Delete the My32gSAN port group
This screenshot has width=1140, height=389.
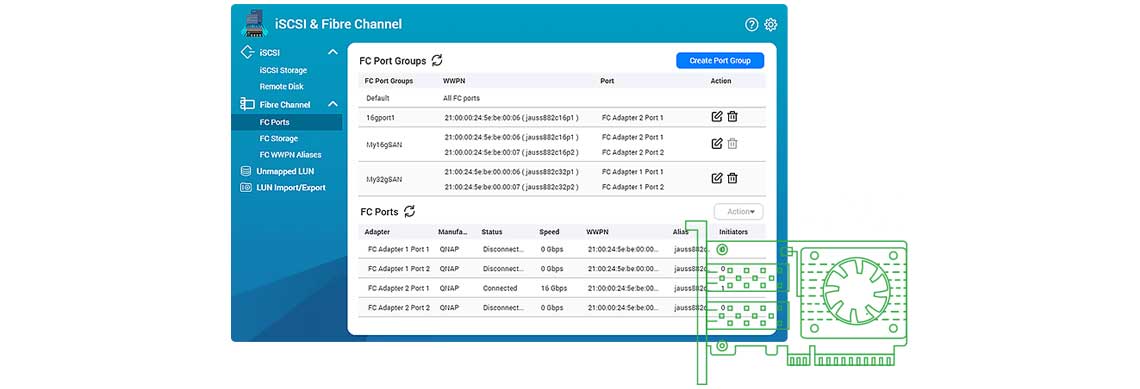click(x=733, y=178)
